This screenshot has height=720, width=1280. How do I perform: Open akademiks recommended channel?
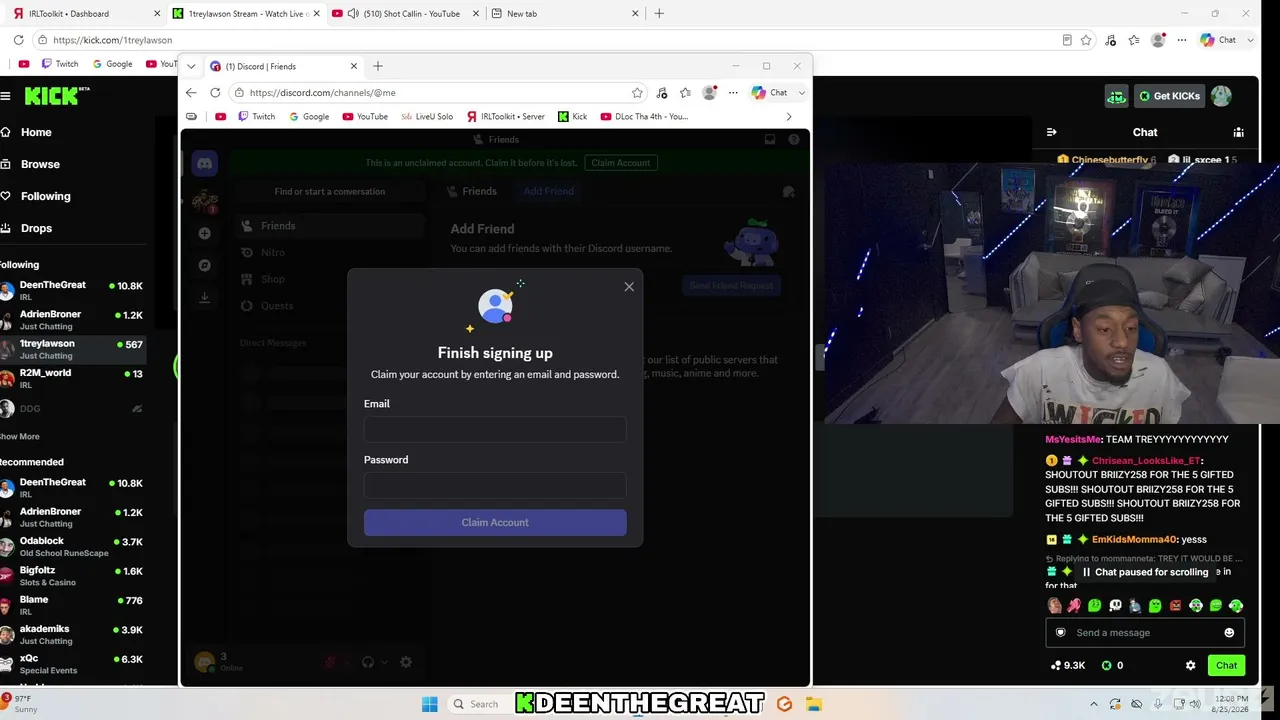coord(73,635)
